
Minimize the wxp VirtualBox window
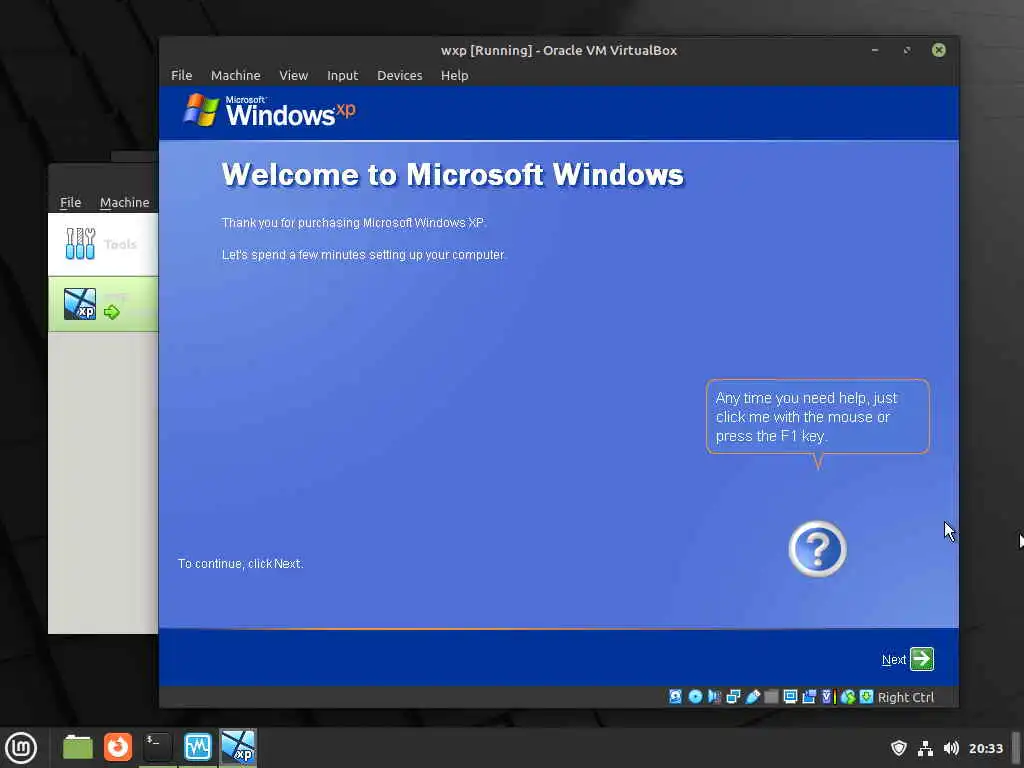click(x=874, y=50)
